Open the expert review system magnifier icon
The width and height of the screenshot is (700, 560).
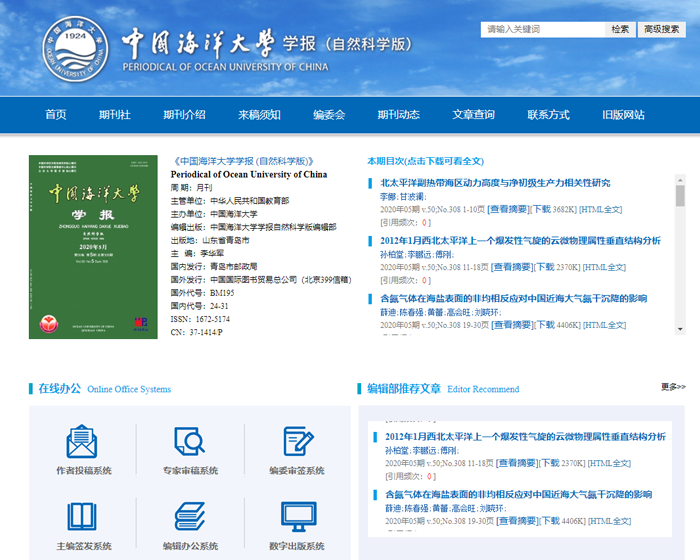pos(190,441)
